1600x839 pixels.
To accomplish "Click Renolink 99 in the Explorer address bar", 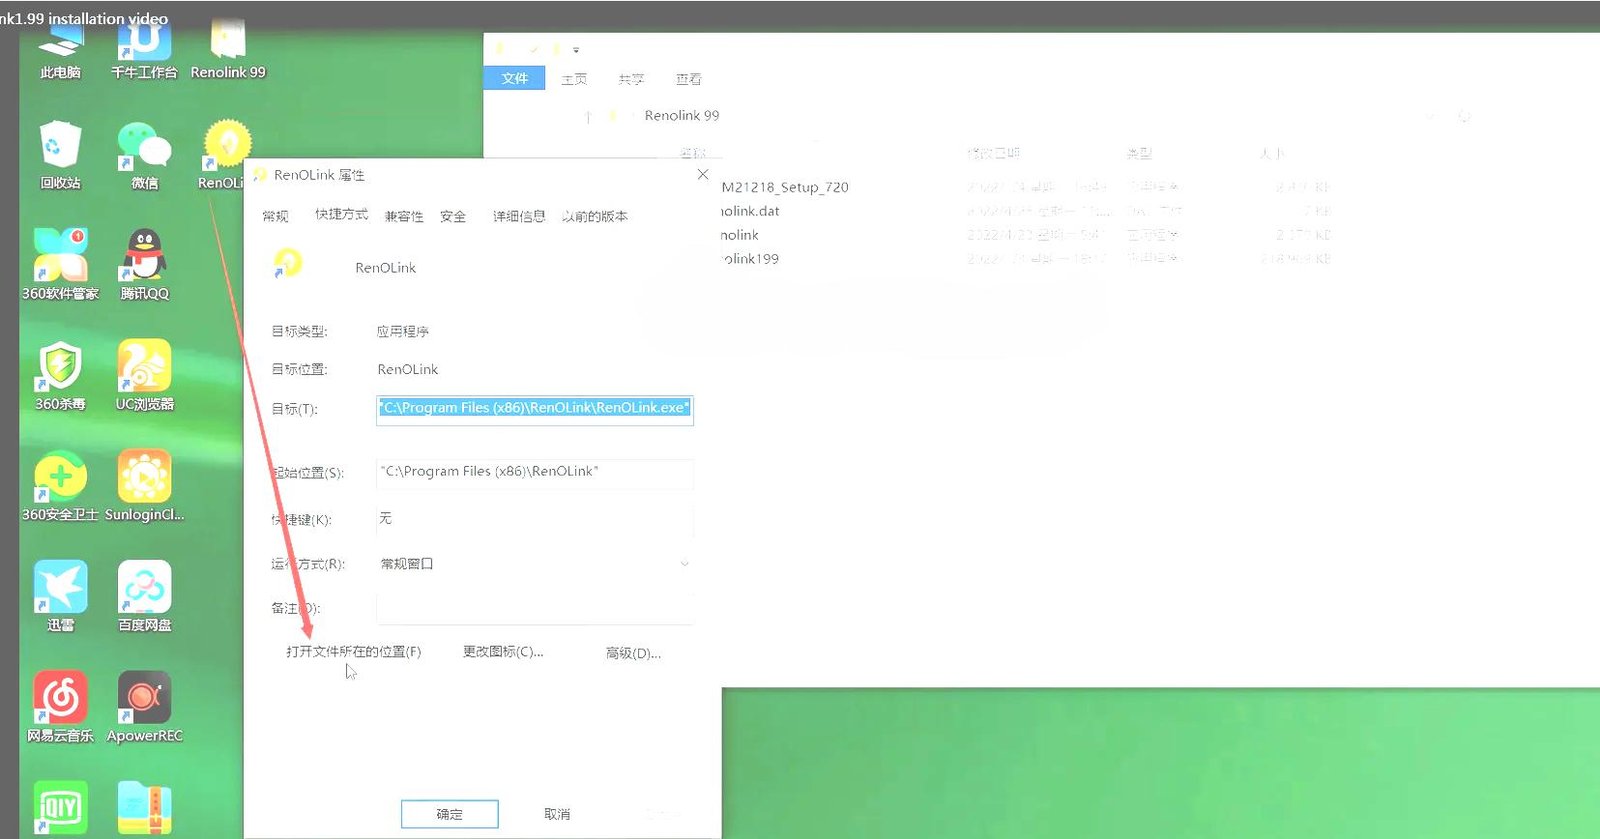I will [x=682, y=116].
